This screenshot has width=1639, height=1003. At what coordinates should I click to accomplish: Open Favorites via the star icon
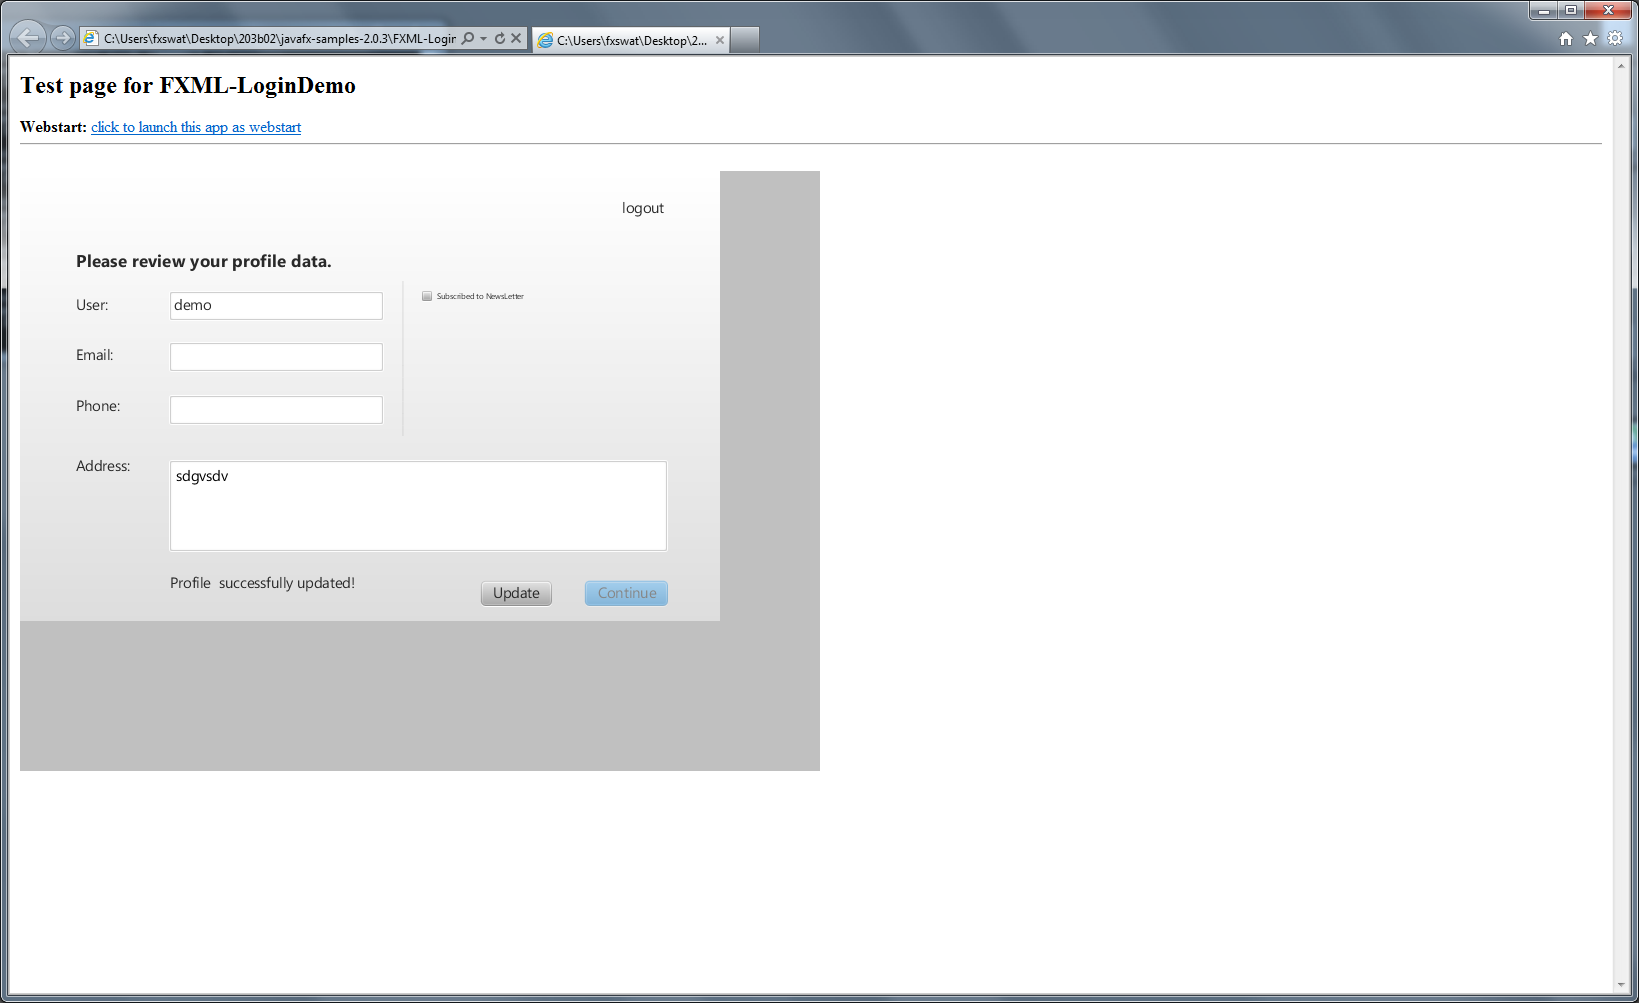(x=1591, y=39)
